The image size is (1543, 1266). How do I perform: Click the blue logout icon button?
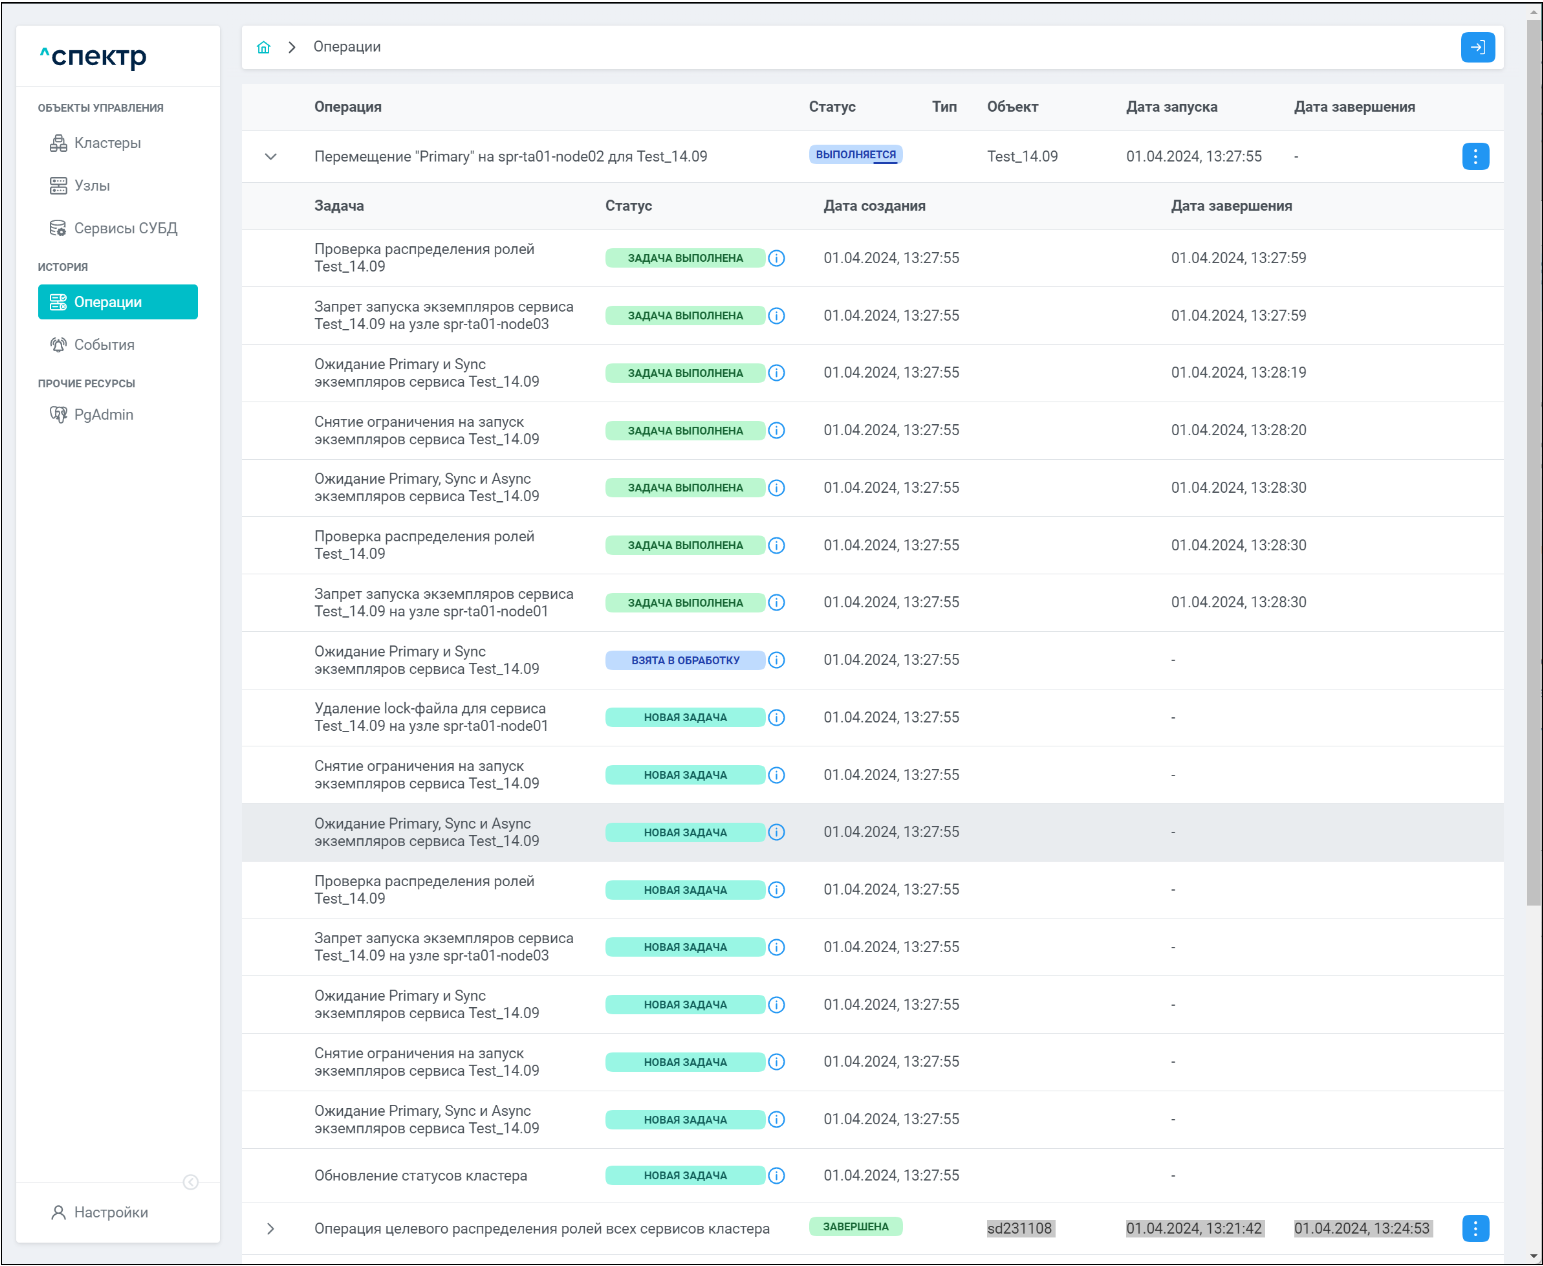click(x=1477, y=47)
